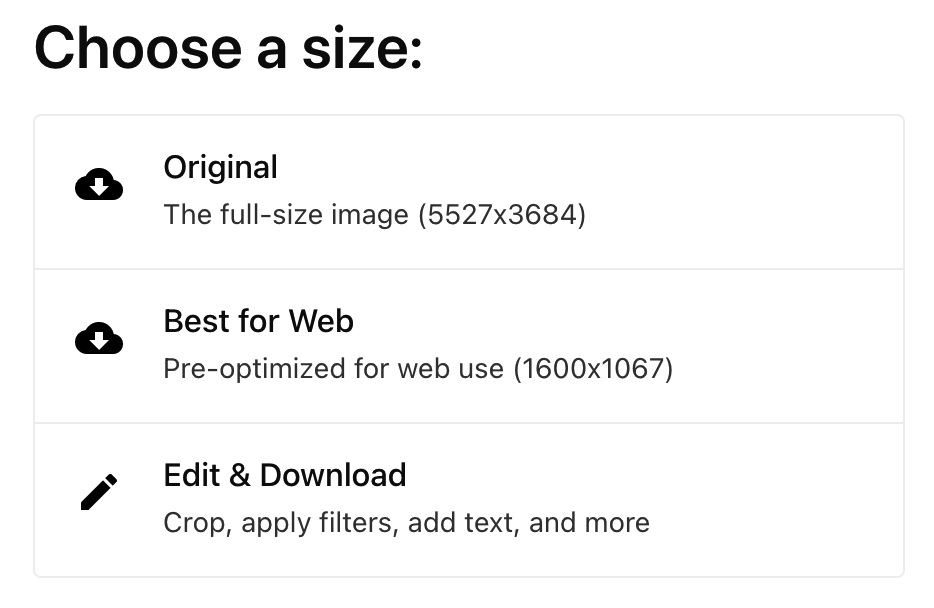Click the pencil icon for Edit & Download
This screenshot has height=608, width=934.
pos(99,492)
